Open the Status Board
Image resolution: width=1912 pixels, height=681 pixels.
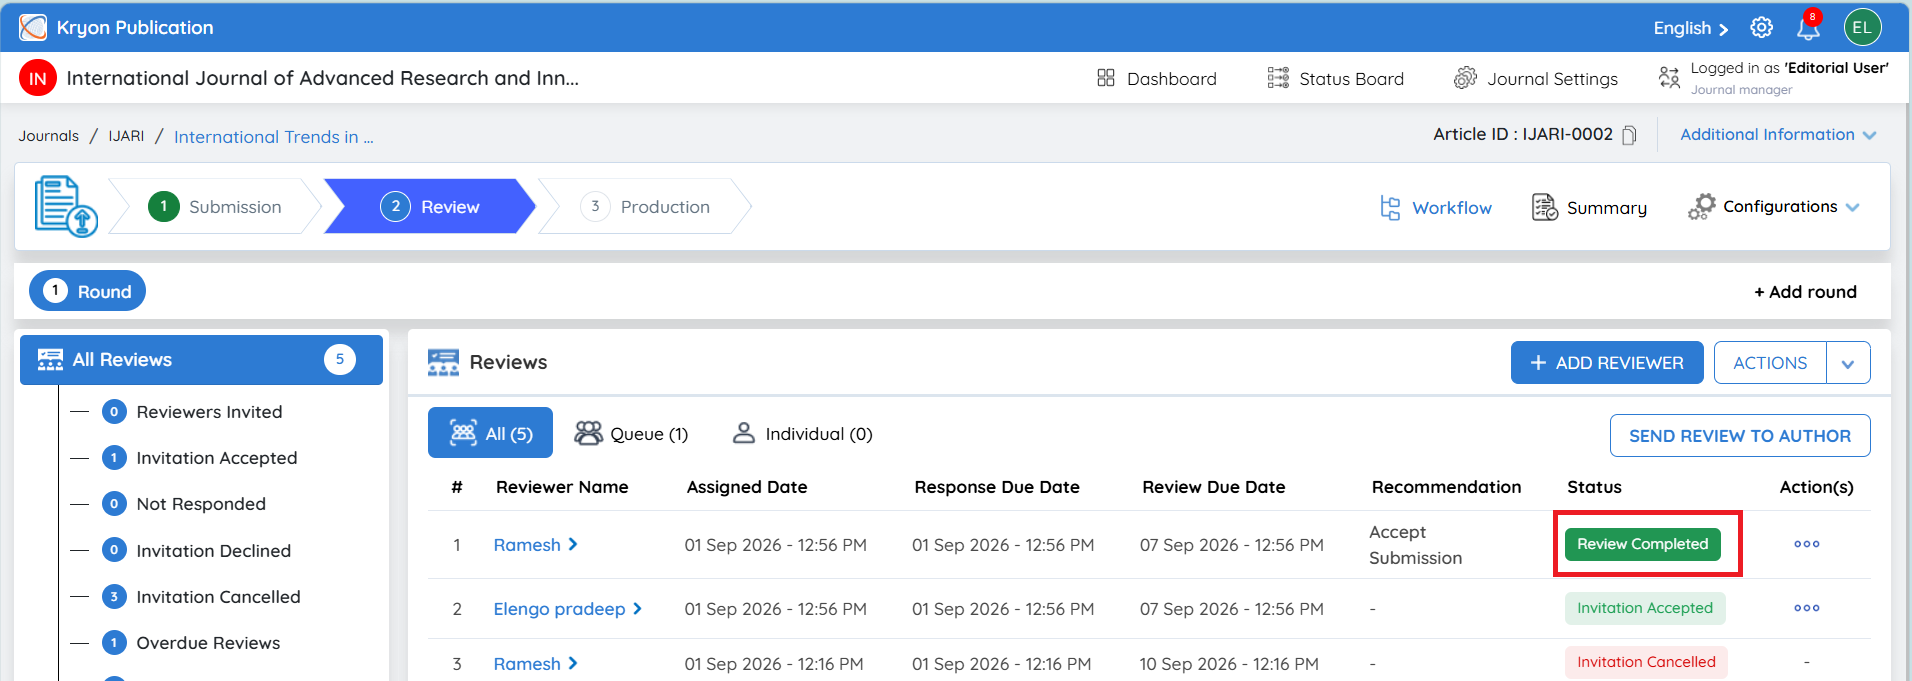[1336, 78]
